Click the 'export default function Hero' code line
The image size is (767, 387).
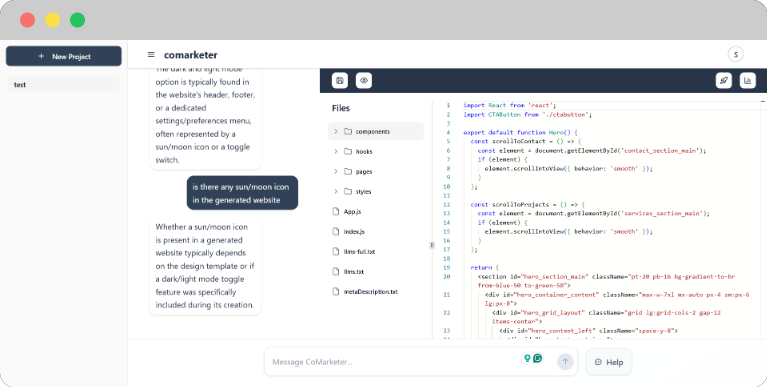(520, 132)
